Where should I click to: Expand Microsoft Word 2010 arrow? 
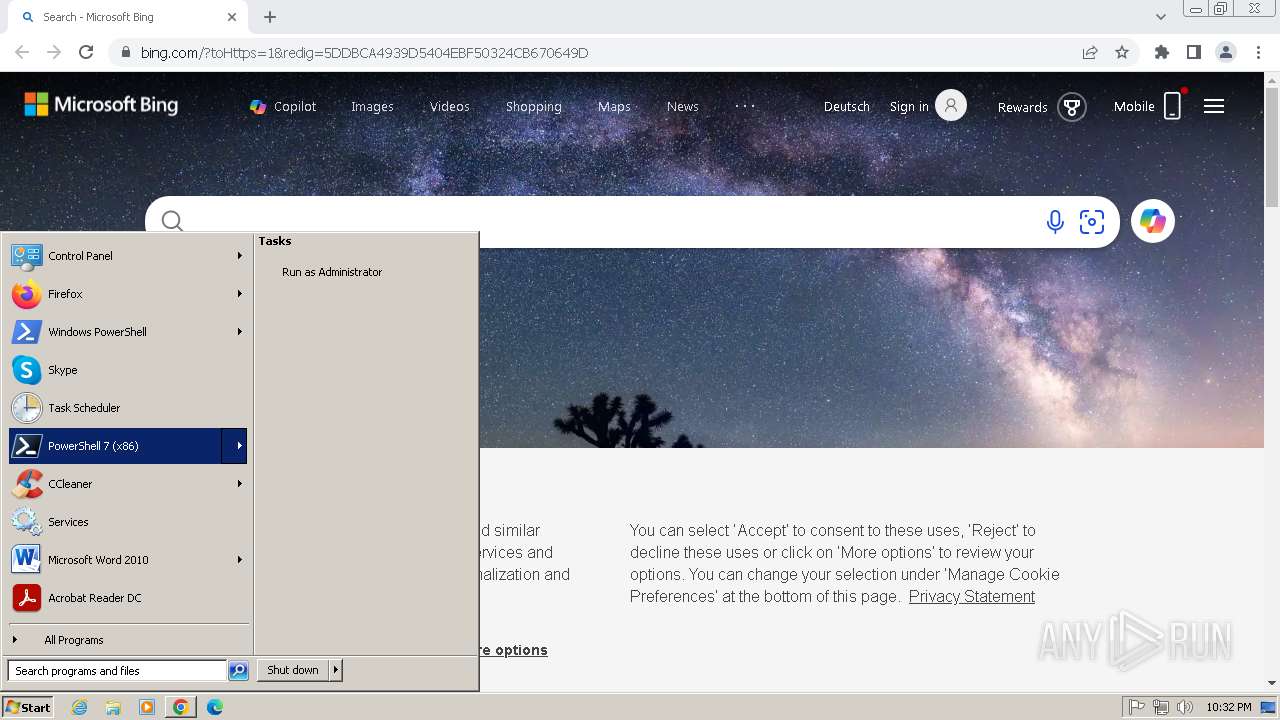239,560
